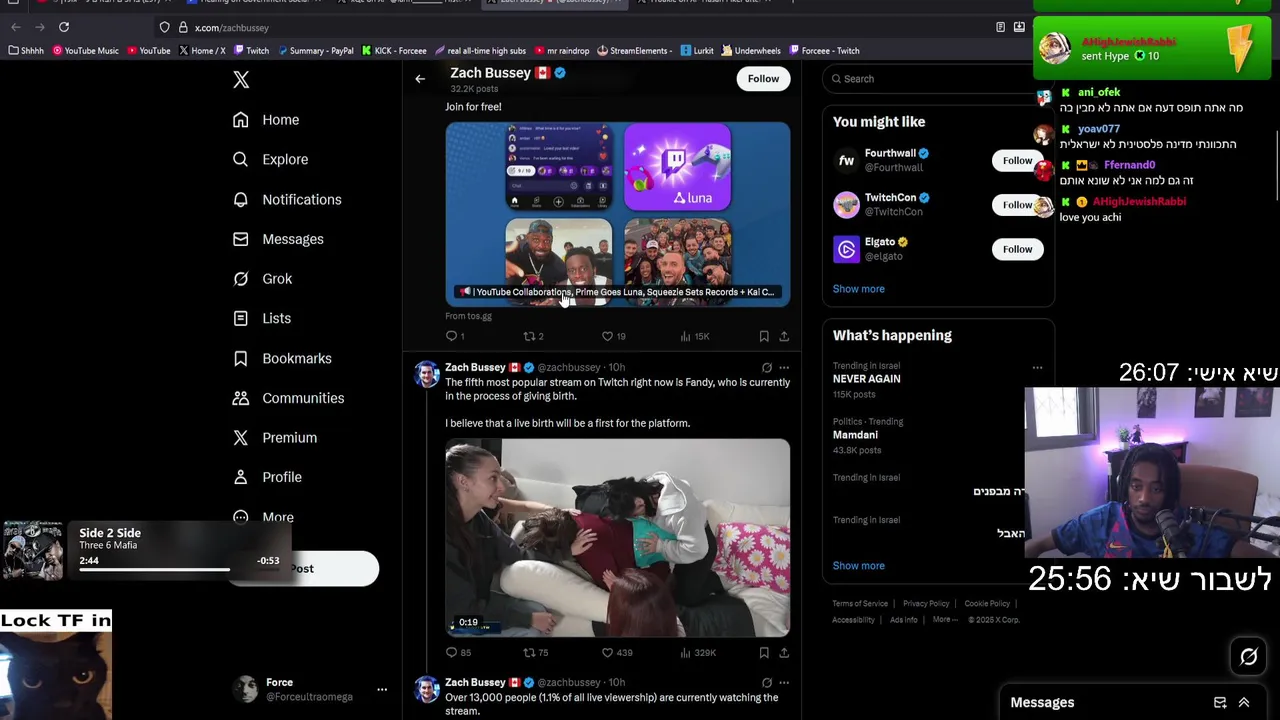Open the Mamdani trending topic
The image size is (1280, 720).
(x=855, y=435)
